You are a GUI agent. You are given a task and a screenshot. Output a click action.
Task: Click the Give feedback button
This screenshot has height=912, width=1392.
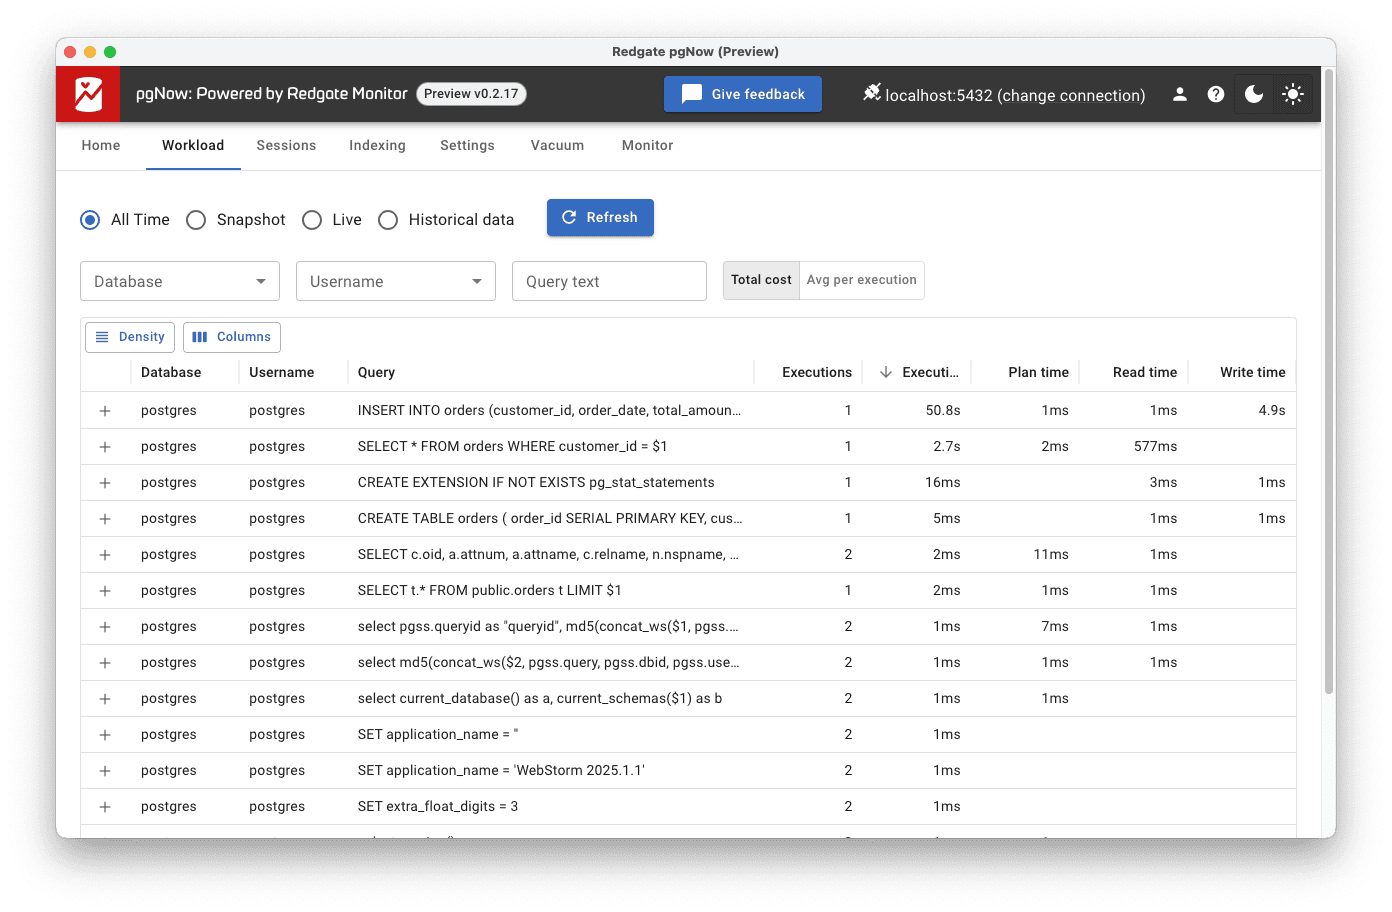coord(742,93)
